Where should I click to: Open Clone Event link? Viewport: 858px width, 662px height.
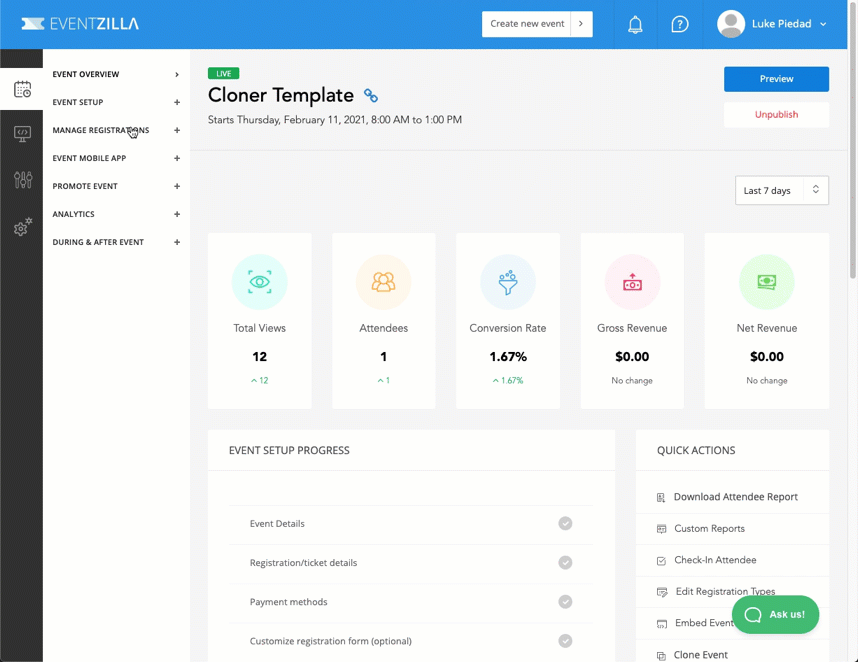700,655
